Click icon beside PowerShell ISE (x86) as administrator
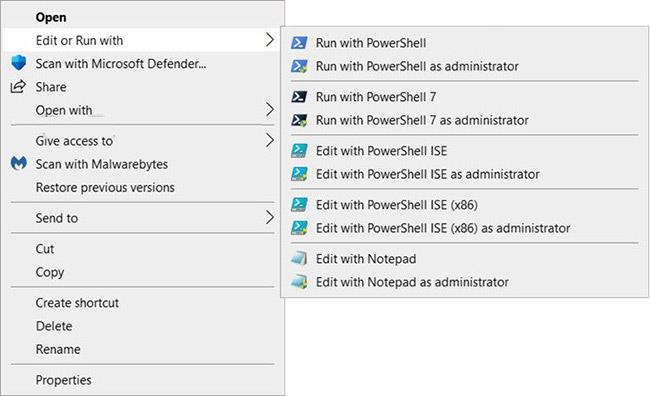Viewport: 650px width, 396px height. [x=299, y=228]
